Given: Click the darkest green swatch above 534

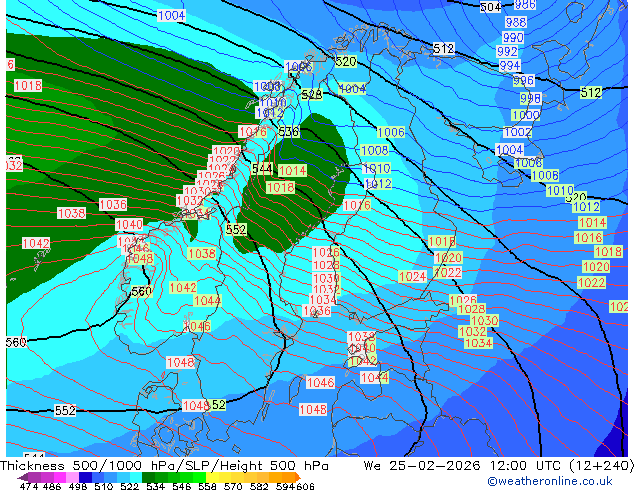Looking at the screenshot, I should (x=148, y=477).
